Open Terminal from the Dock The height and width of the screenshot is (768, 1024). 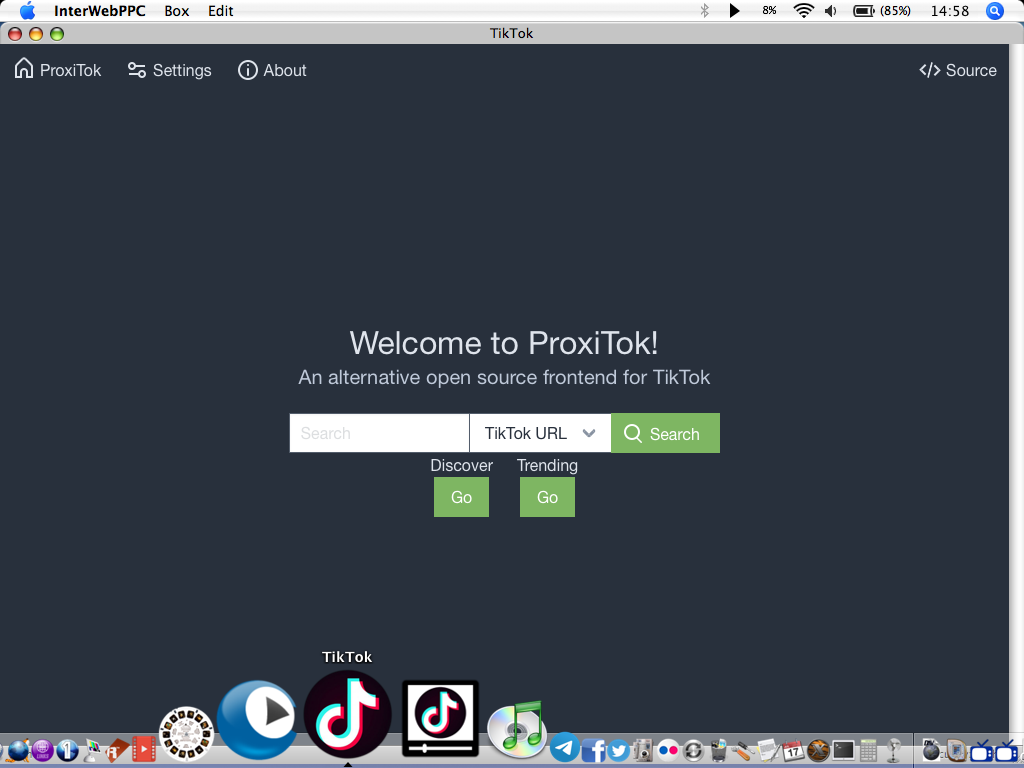pos(843,750)
